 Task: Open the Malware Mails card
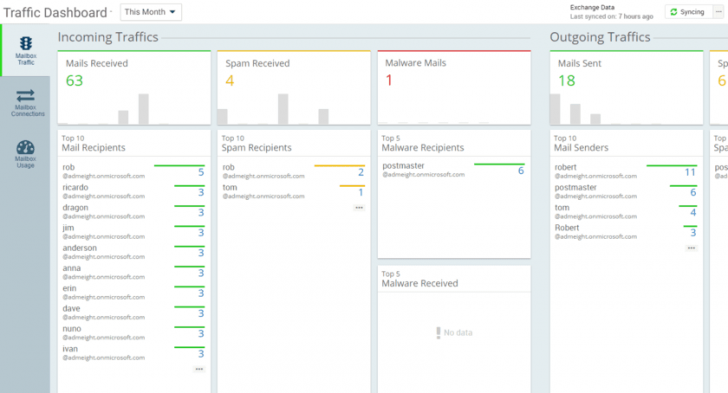(x=454, y=88)
